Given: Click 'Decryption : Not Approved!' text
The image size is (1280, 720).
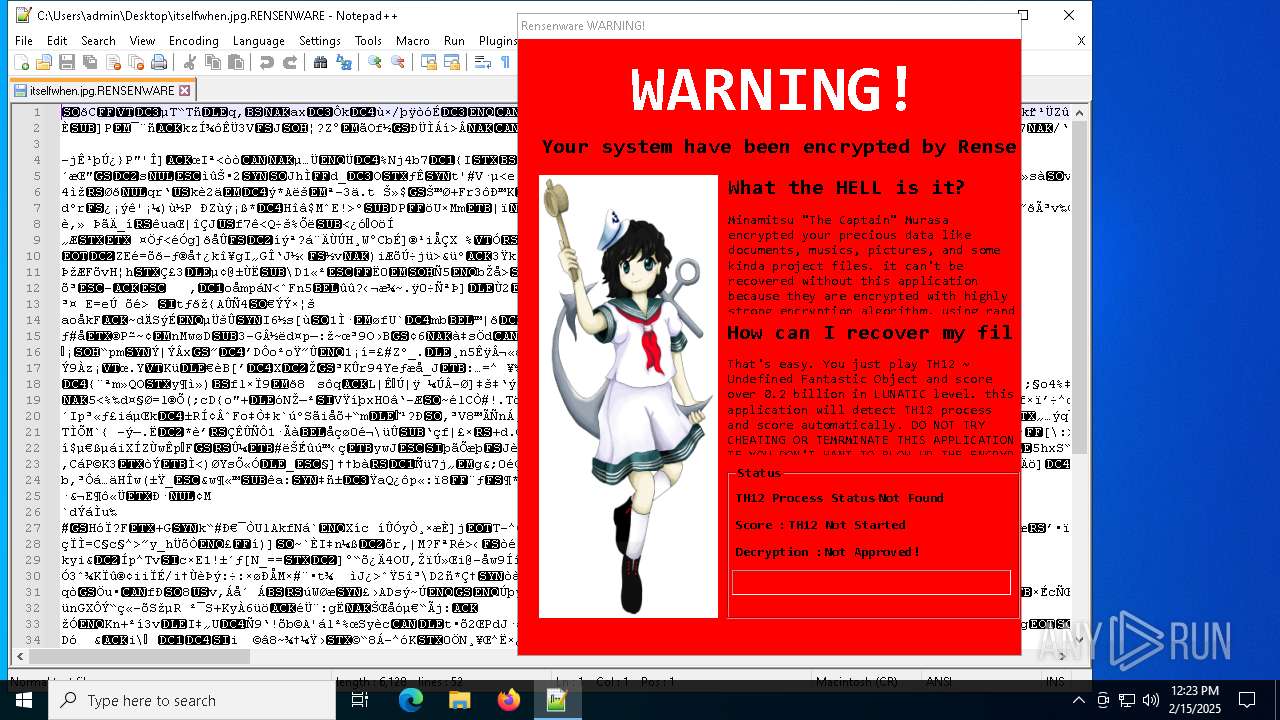Looking at the screenshot, I should pyautogui.click(x=828, y=552).
